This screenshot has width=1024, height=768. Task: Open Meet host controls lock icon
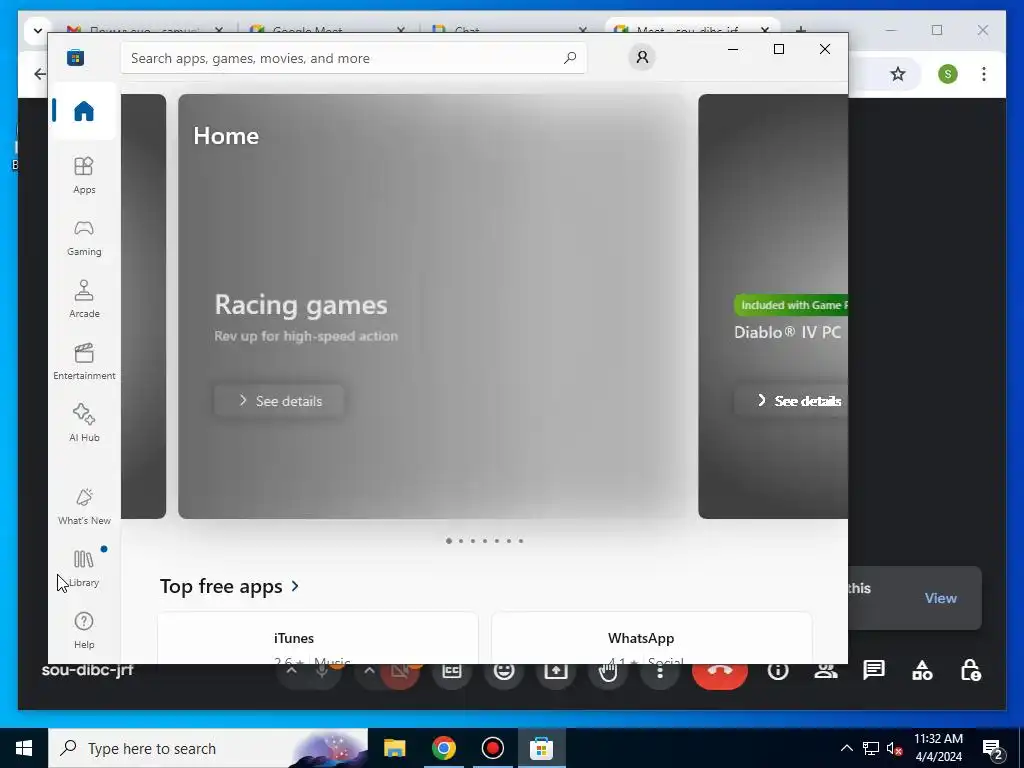coord(970,671)
